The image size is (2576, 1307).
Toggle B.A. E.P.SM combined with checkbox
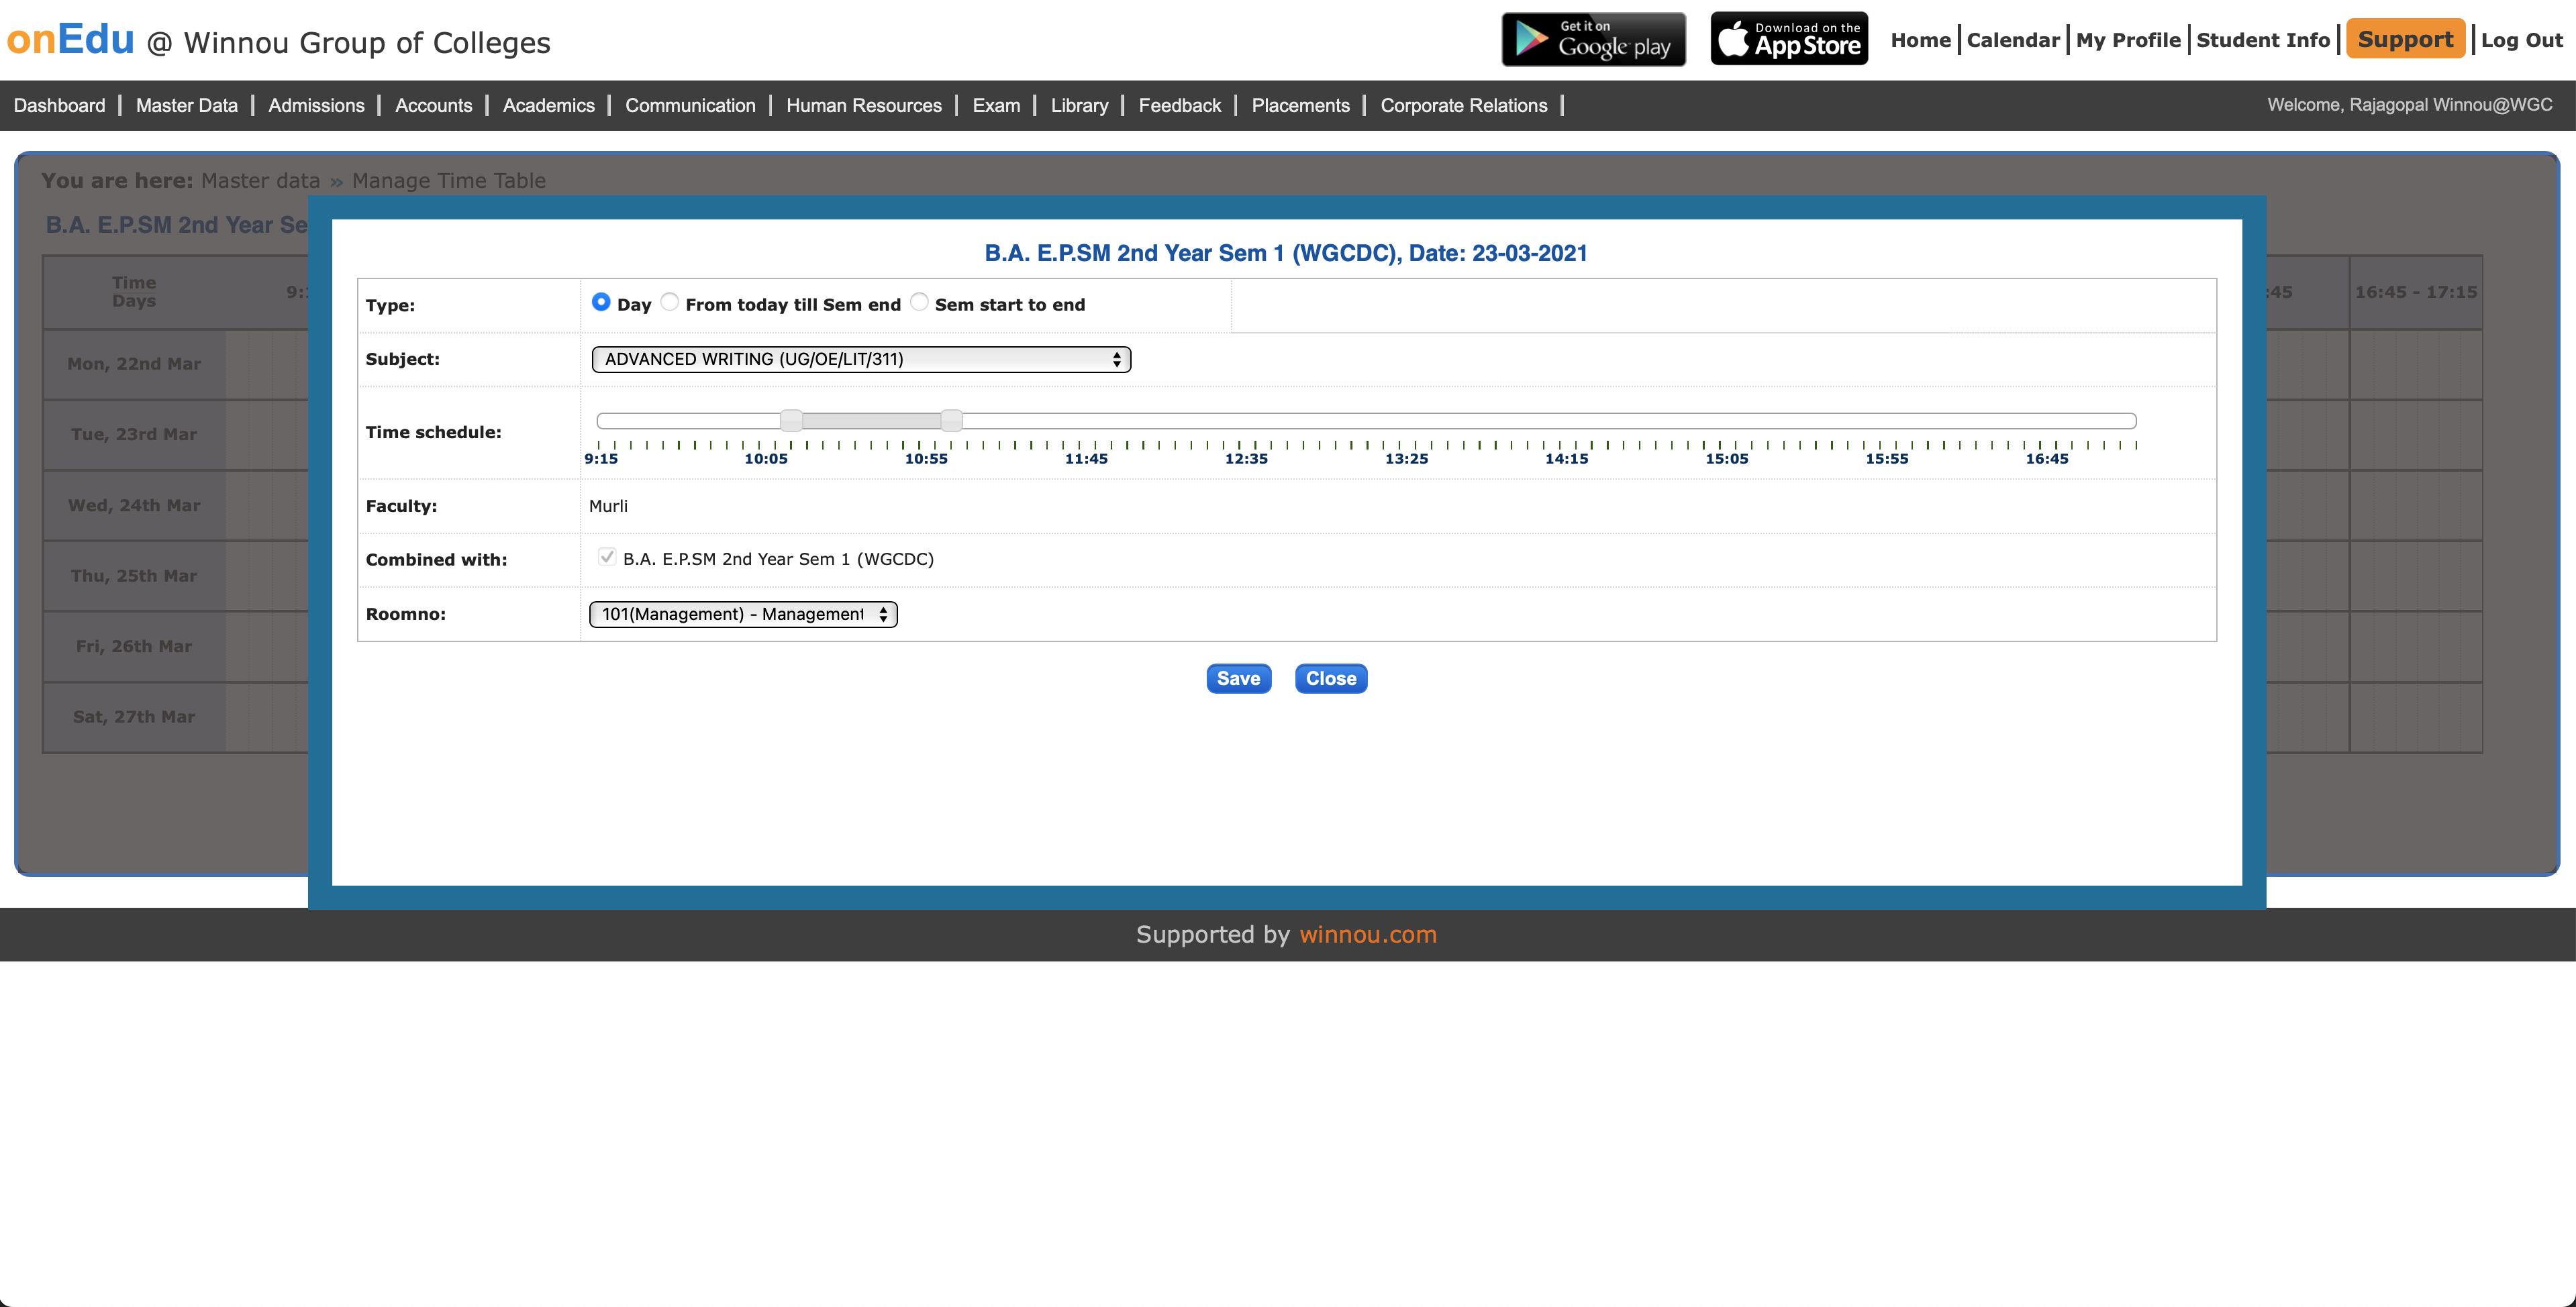(606, 557)
